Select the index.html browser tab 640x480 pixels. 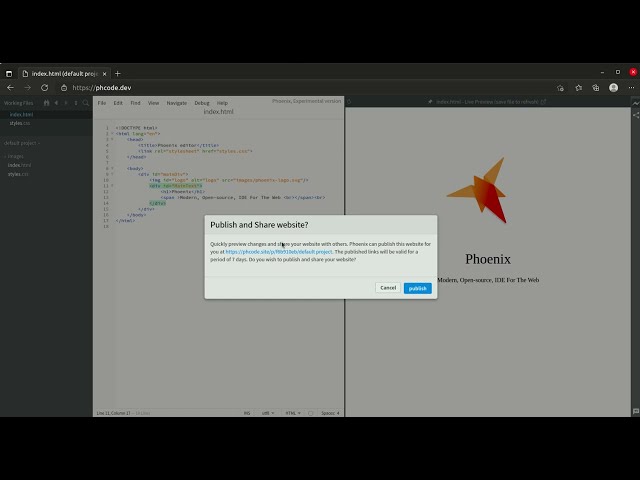[x=64, y=73]
